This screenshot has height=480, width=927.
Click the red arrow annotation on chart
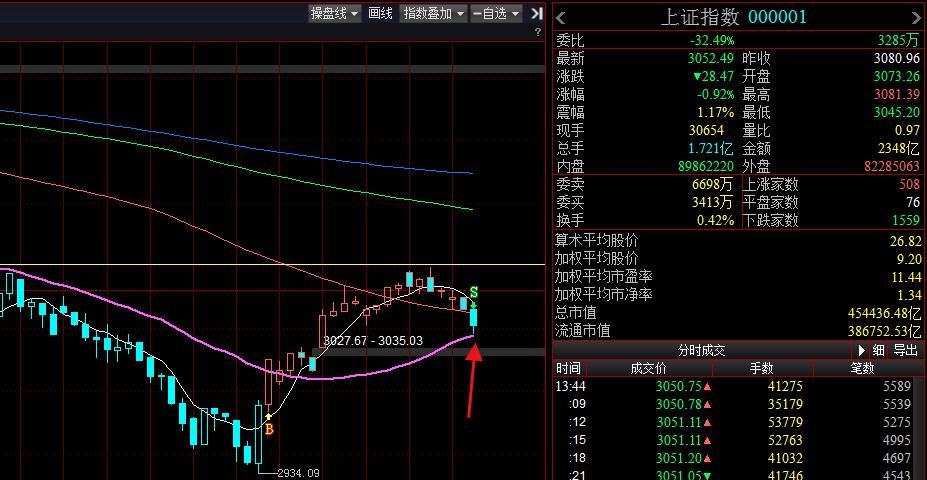coord(472,380)
